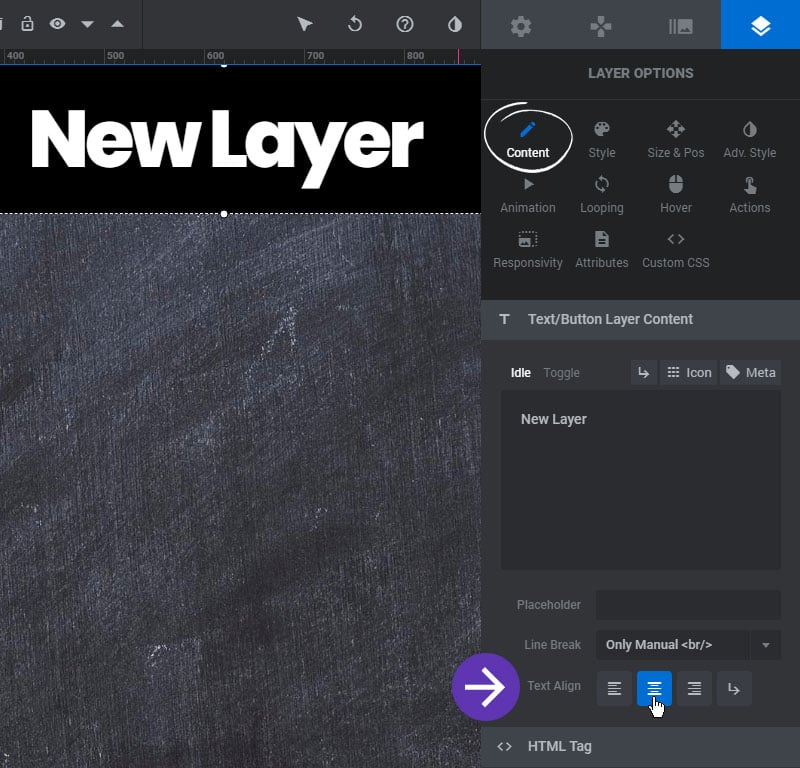Open Size & Pos options
Screen dimensions: 800x768
point(676,139)
